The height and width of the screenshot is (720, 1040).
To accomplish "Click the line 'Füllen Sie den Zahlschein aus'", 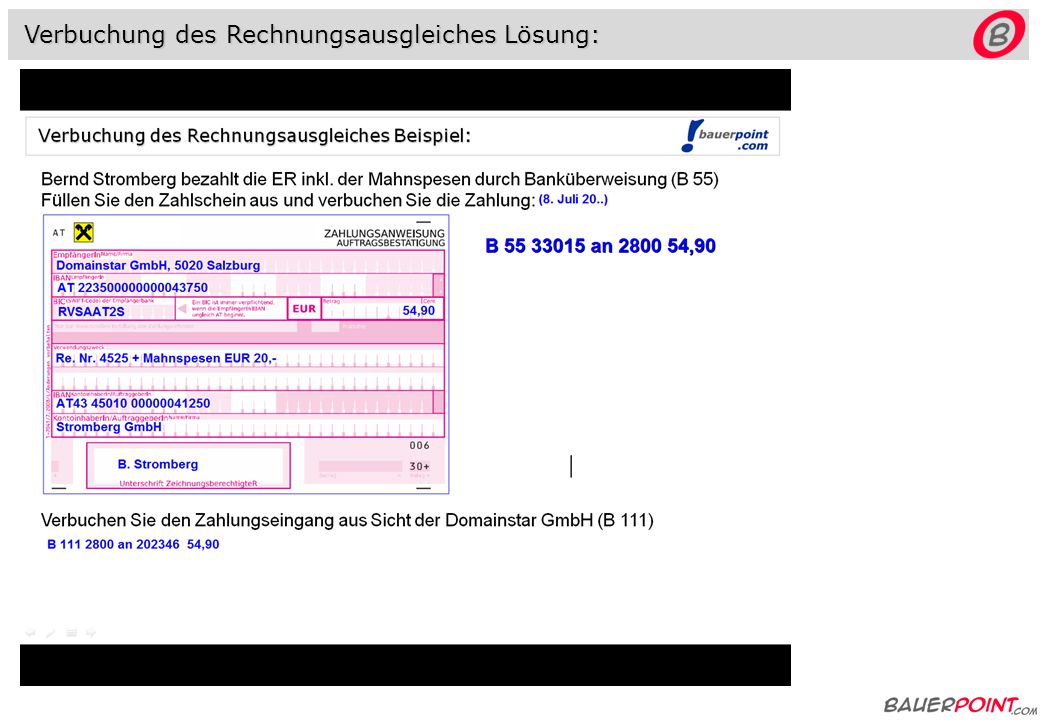I will [x=288, y=200].
